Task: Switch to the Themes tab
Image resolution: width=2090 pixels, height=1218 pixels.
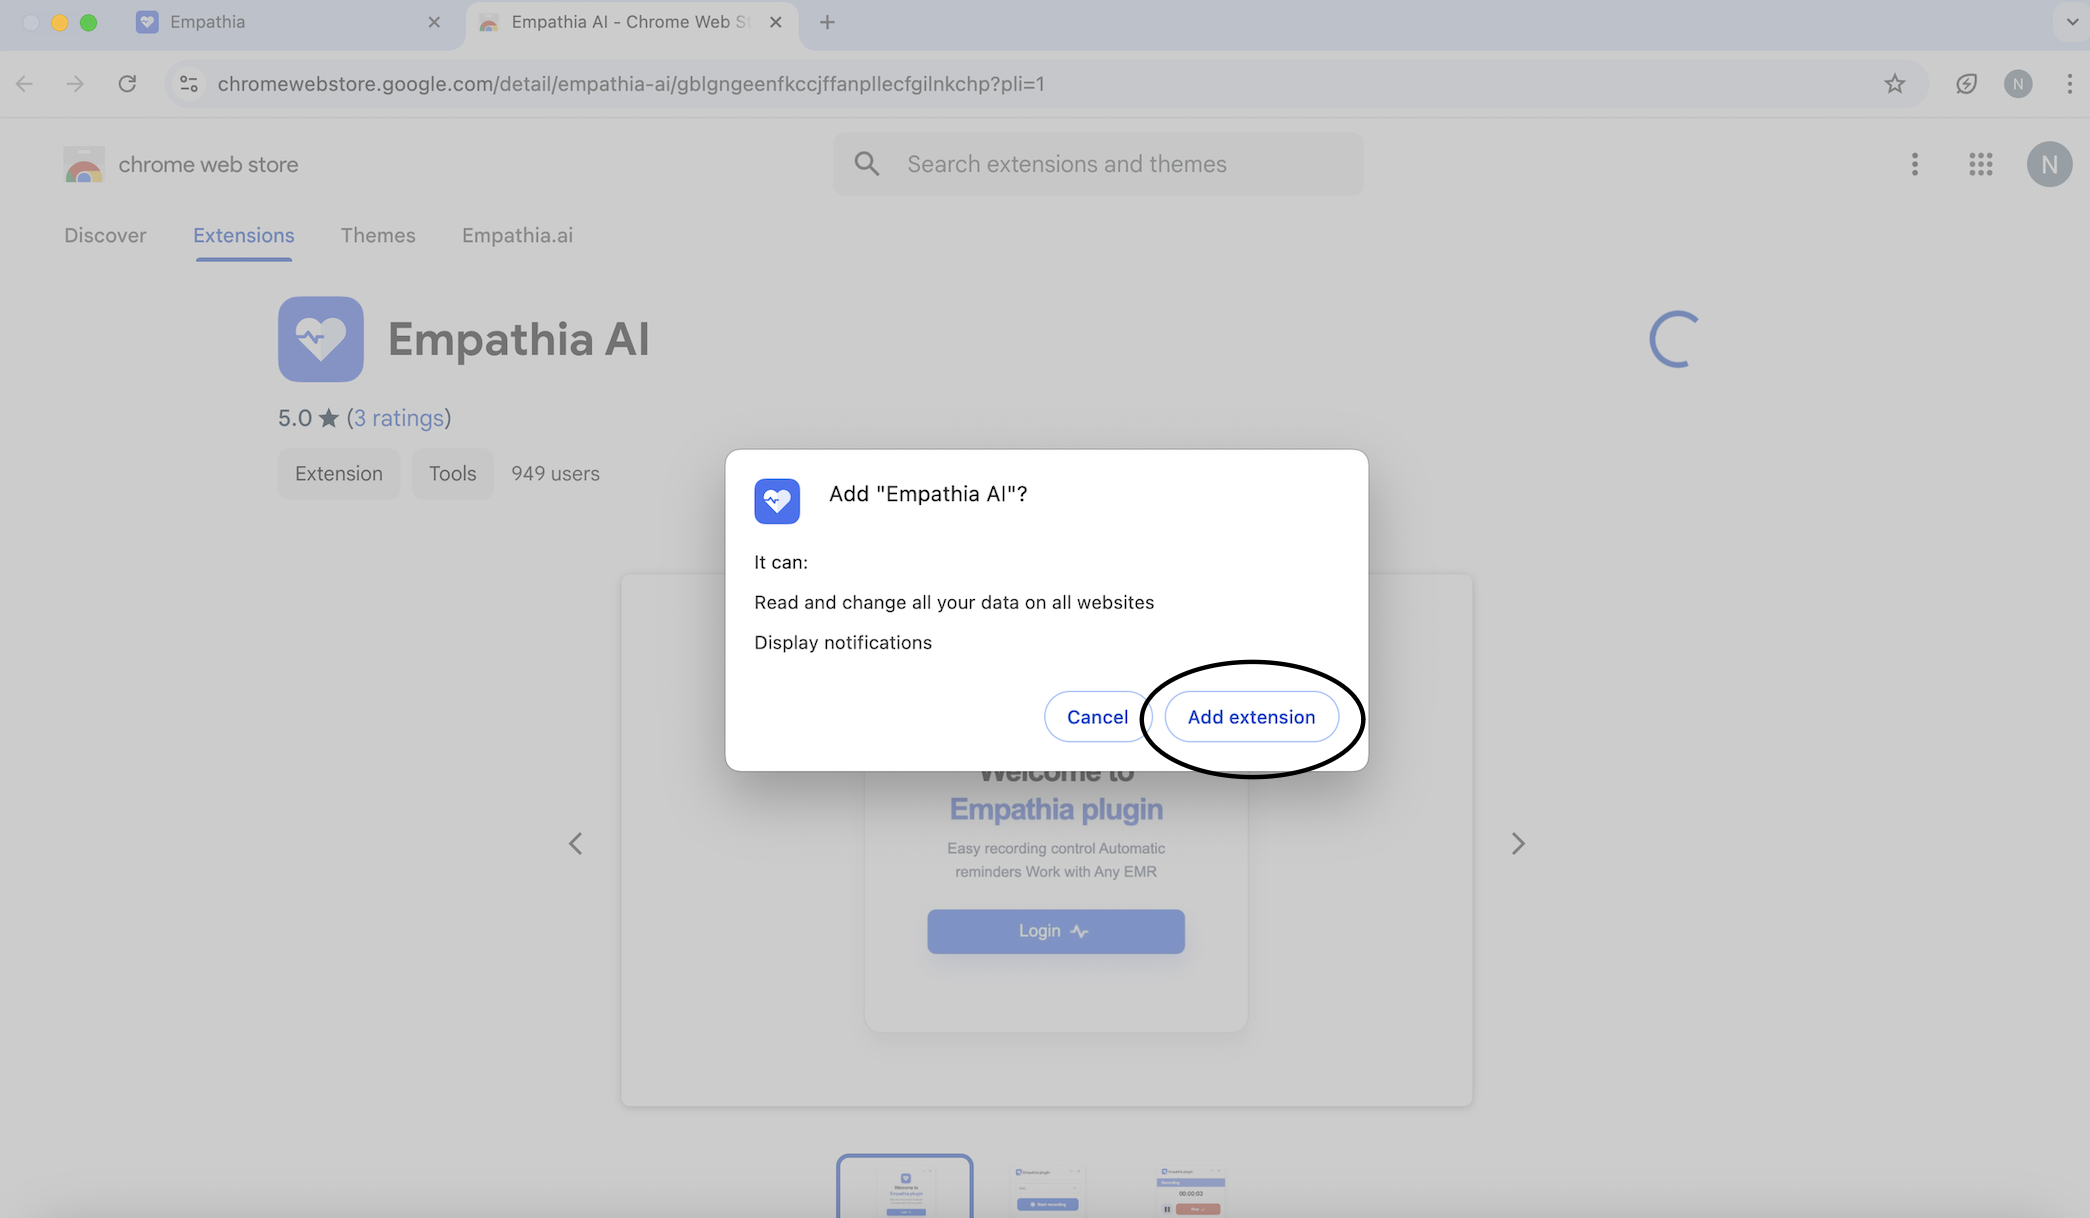Action: click(377, 236)
